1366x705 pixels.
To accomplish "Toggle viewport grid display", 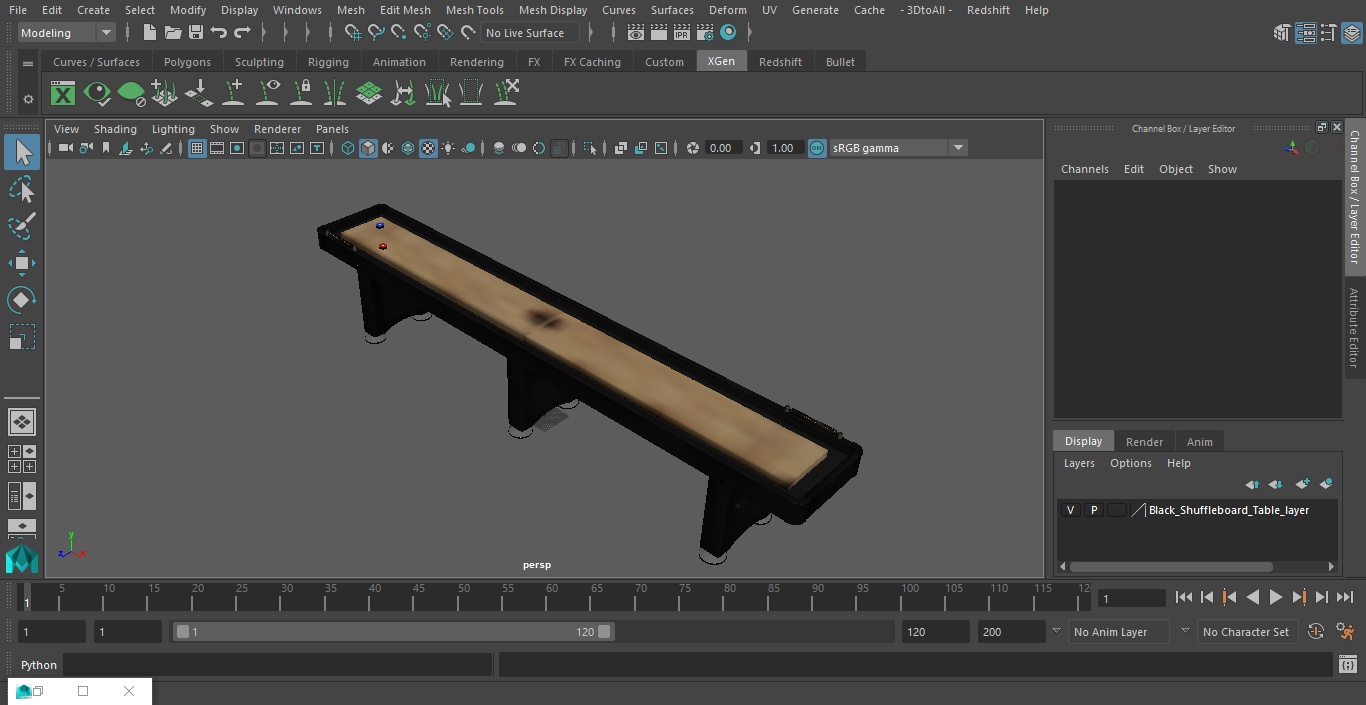I will pyautogui.click(x=197, y=148).
